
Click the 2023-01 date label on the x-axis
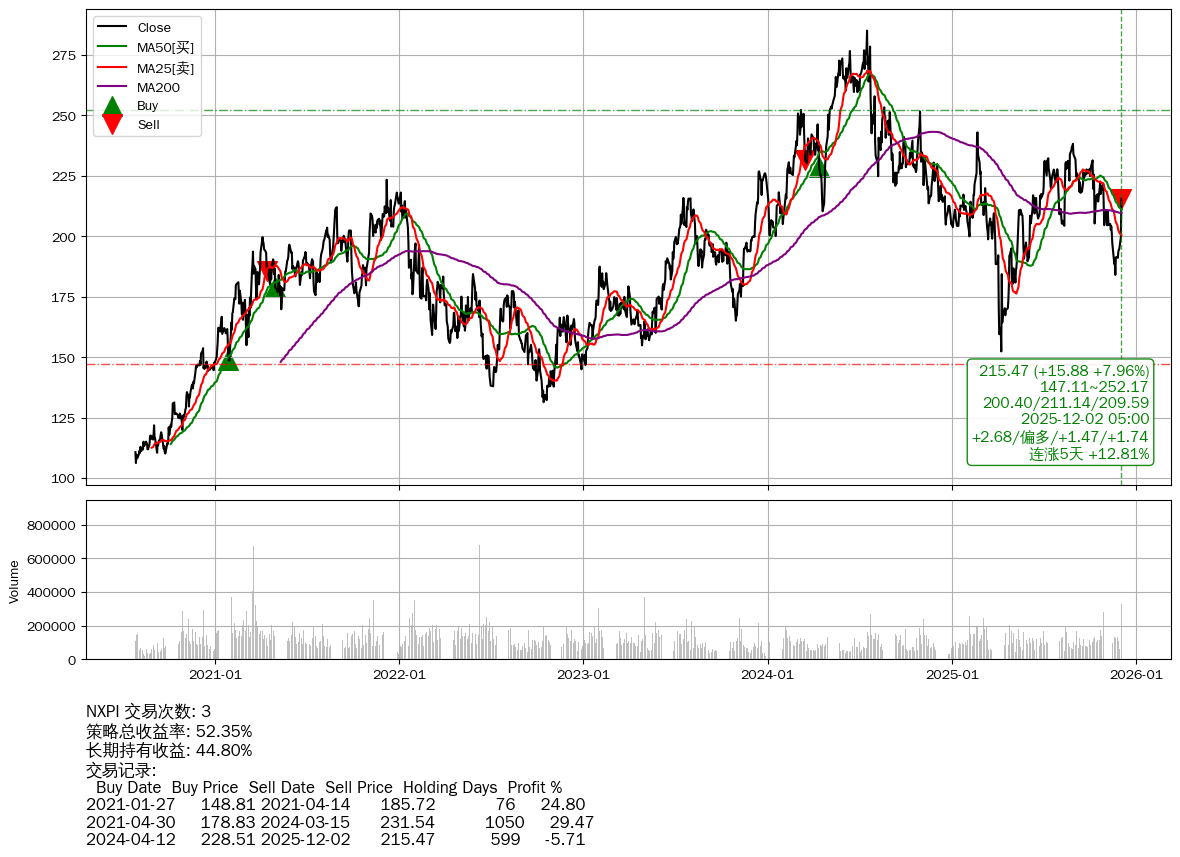tap(583, 674)
